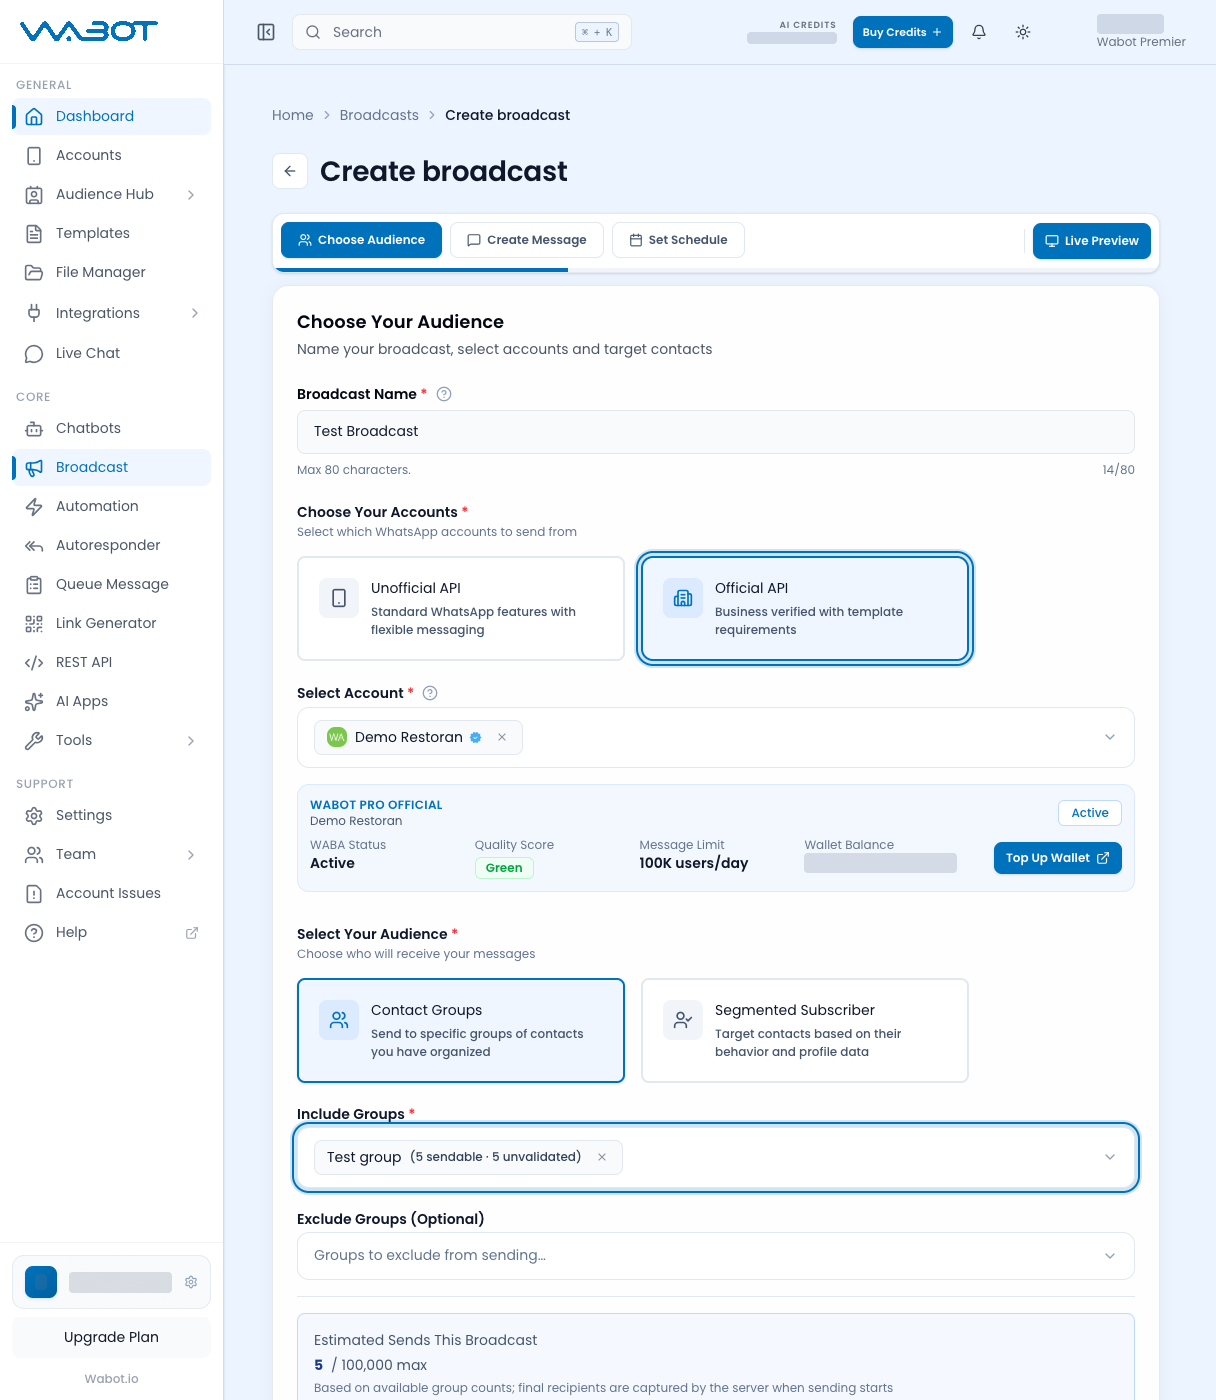Click the Active status badge

tap(1090, 813)
